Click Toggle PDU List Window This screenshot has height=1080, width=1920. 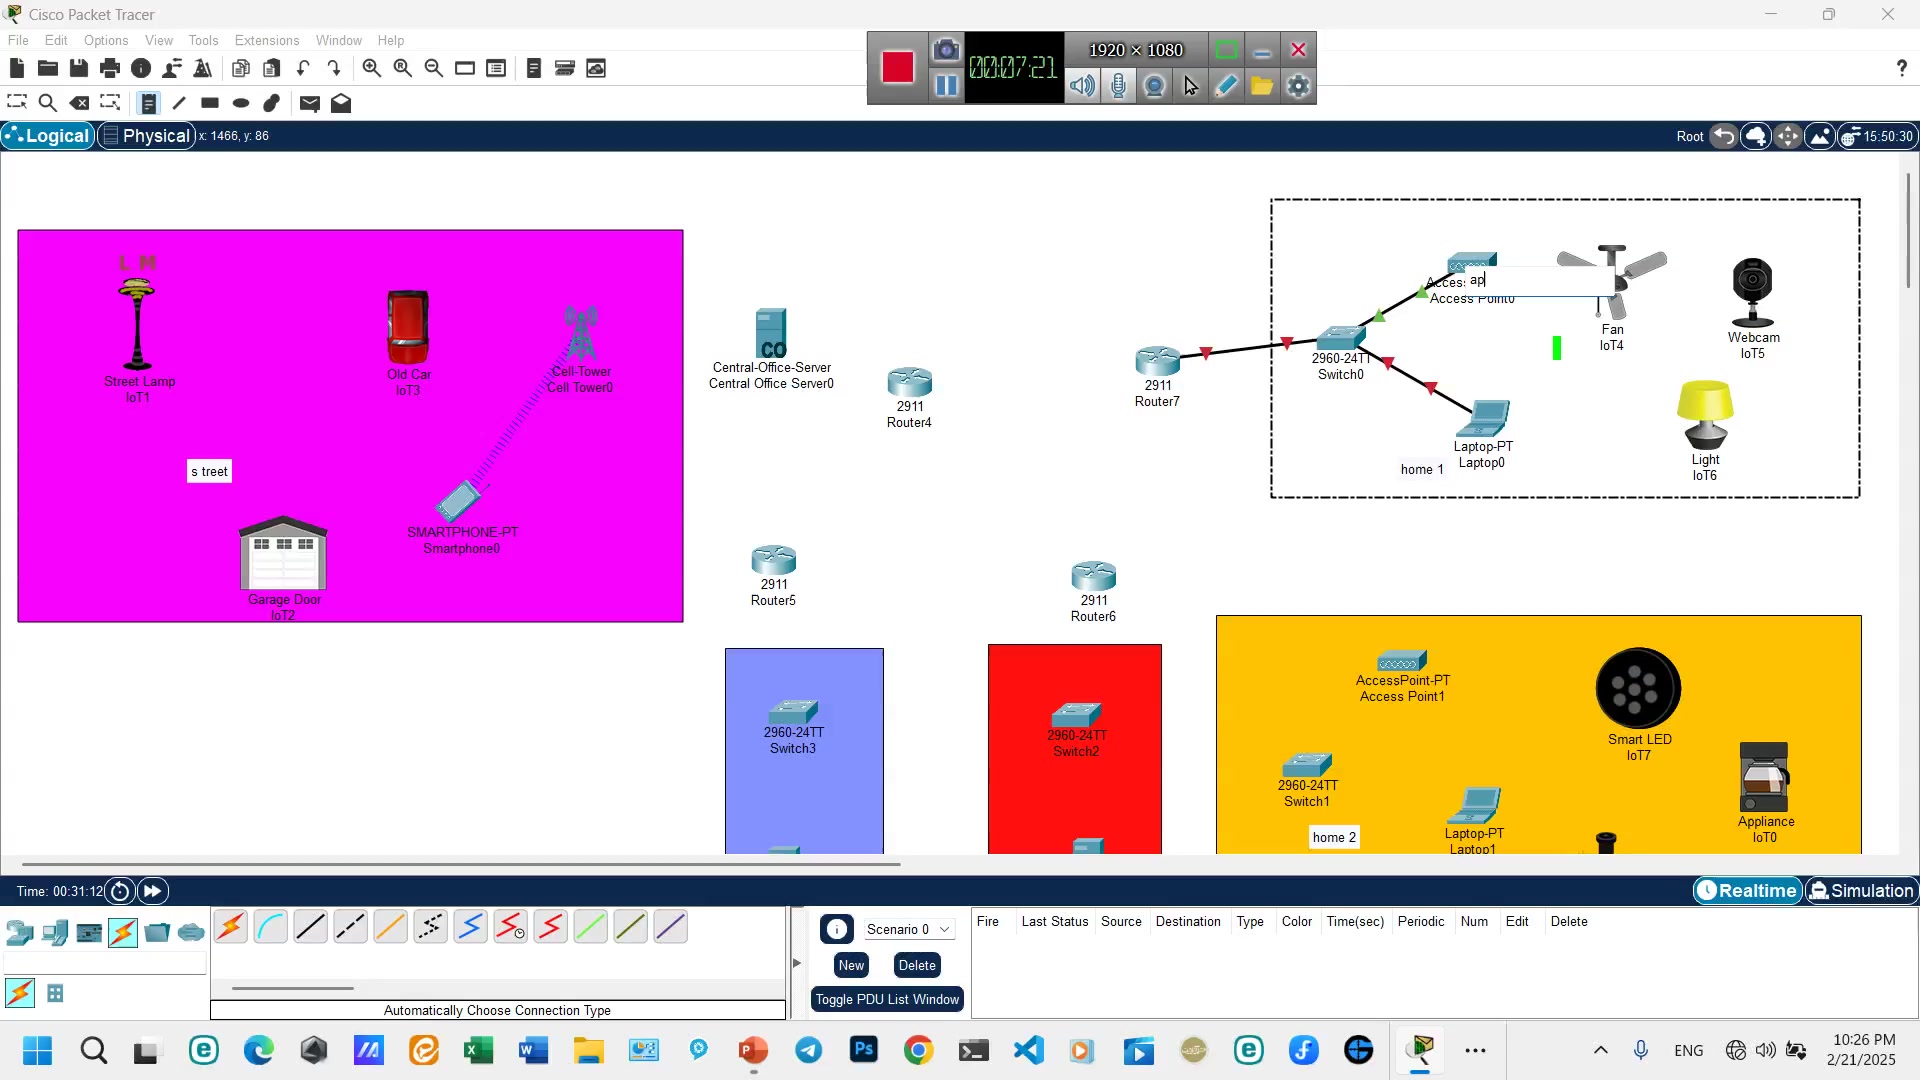(887, 999)
